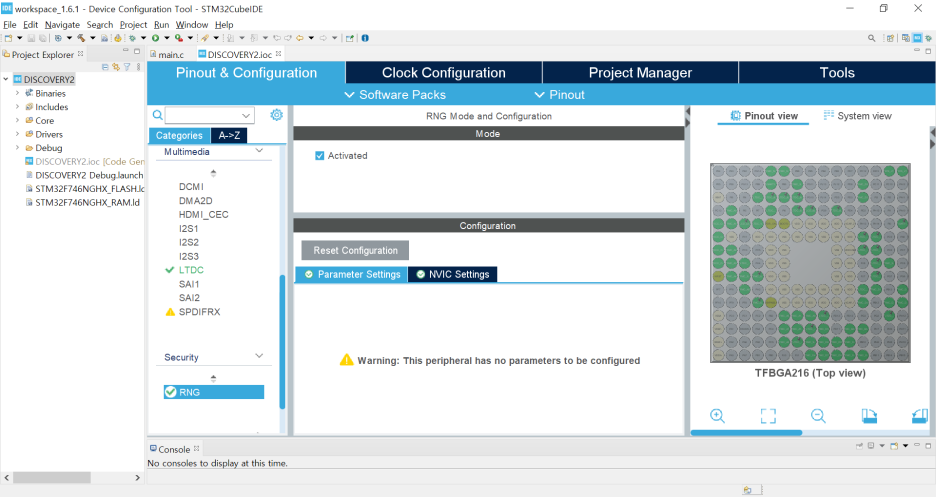The width and height of the screenshot is (936, 497).
Task: Select the SPDIFRX peripheral
Action: (199, 311)
